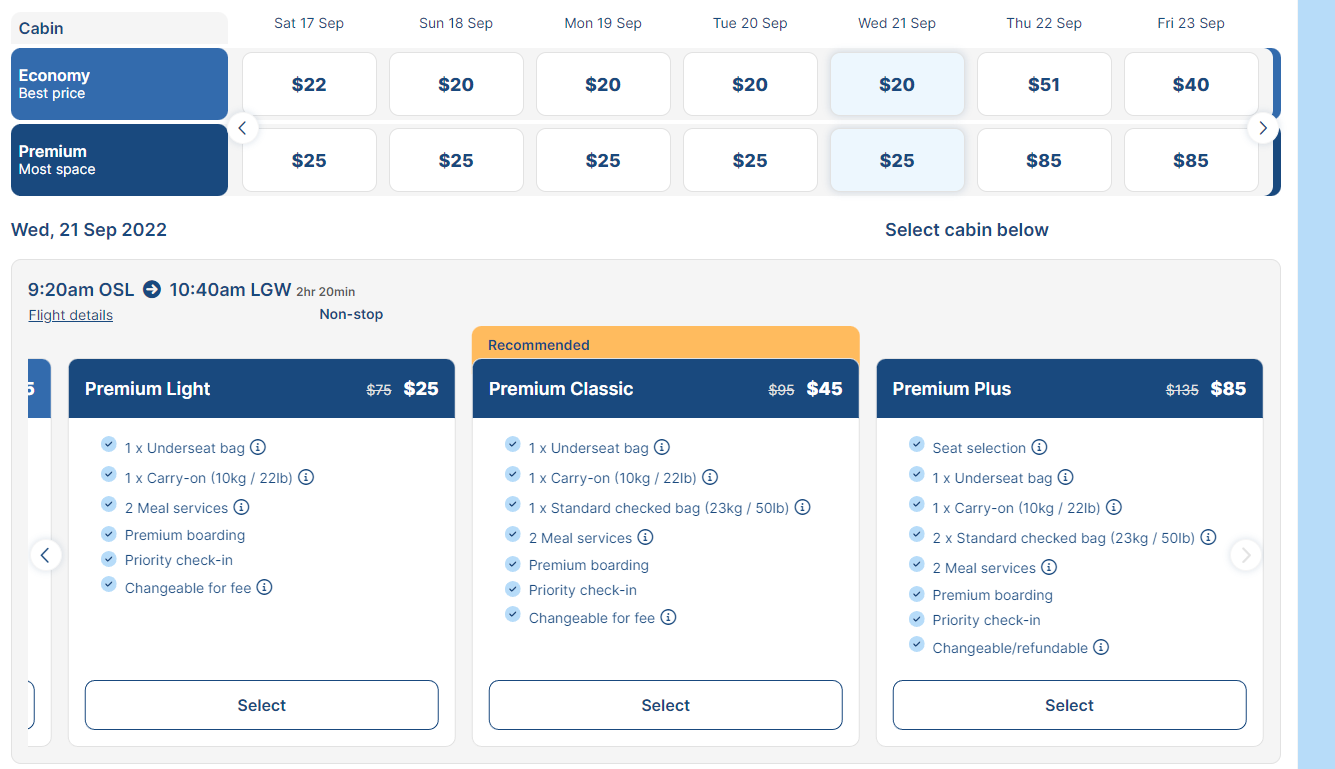Show Seat selection info in Premium Plus
This screenshot has height=769, width=1335.
click(1039, 447)
